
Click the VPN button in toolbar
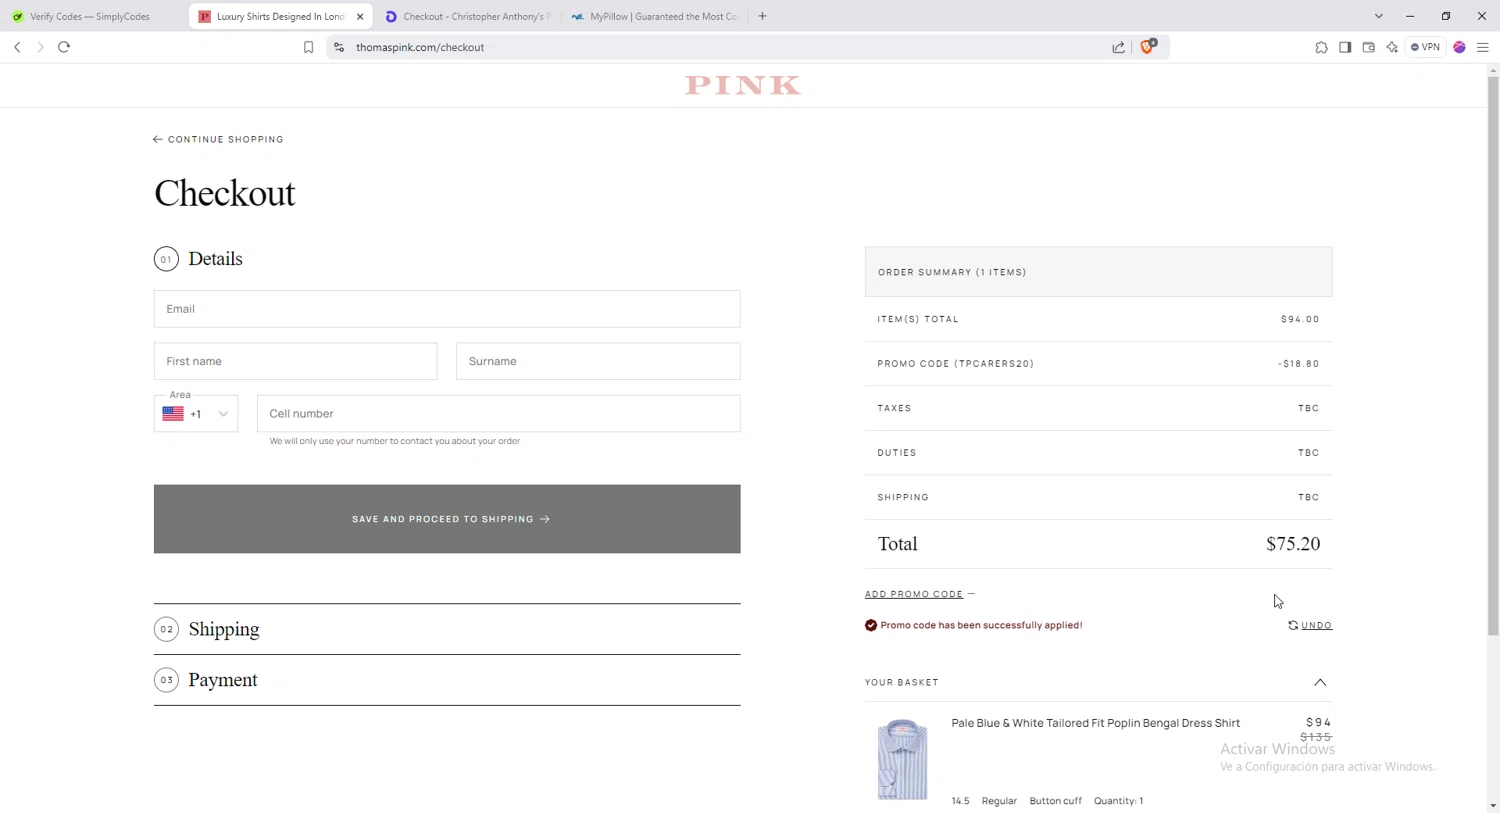click(x=1426, y=47)
